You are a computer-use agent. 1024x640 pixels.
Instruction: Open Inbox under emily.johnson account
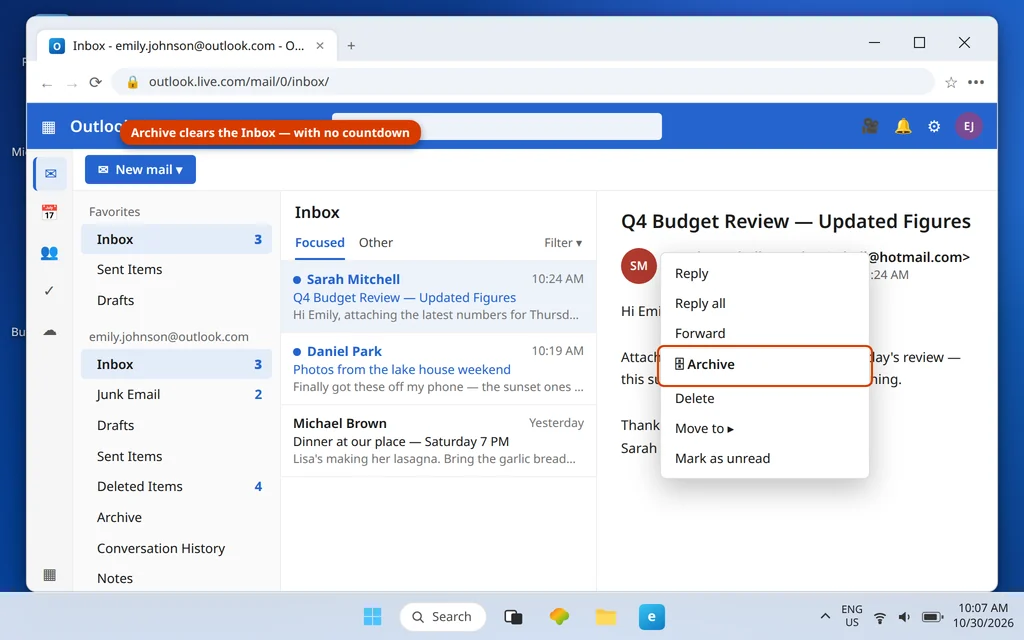click(176, 364)
